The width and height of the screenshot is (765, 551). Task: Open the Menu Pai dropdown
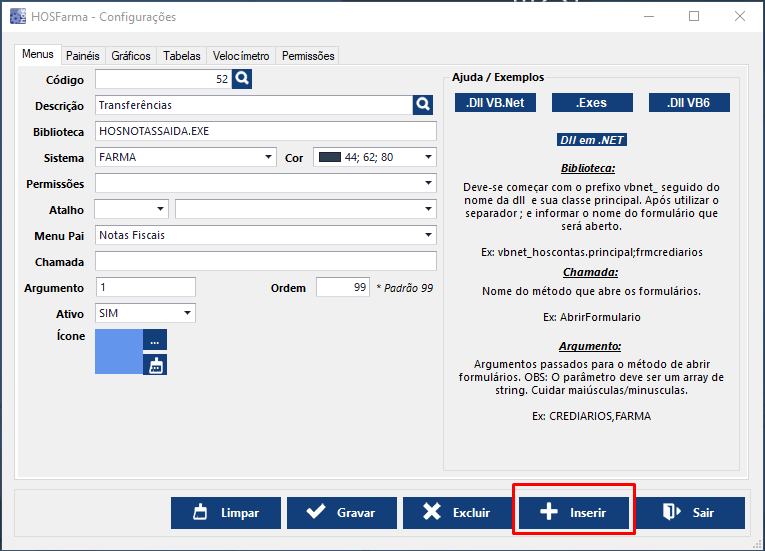pos(265,235)
